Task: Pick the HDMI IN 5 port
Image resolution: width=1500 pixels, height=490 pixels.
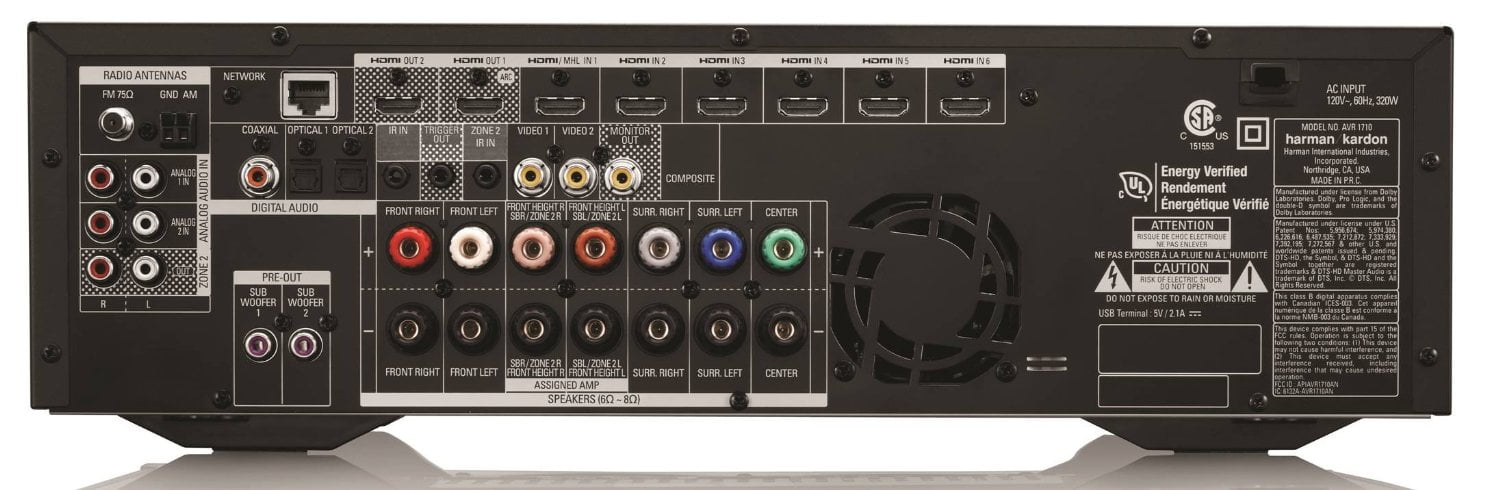Action: [885, 105]
